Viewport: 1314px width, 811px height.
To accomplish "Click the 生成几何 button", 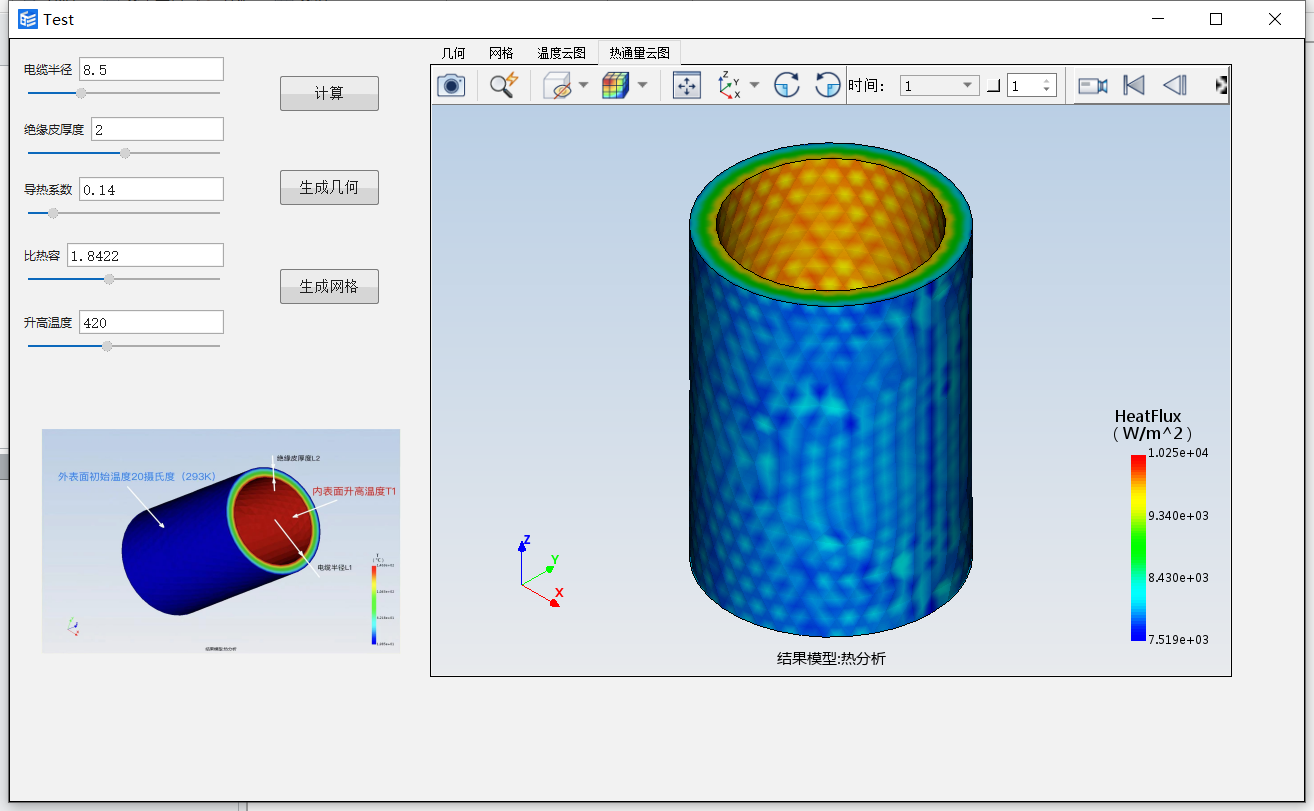I will (x=329, y=187).
